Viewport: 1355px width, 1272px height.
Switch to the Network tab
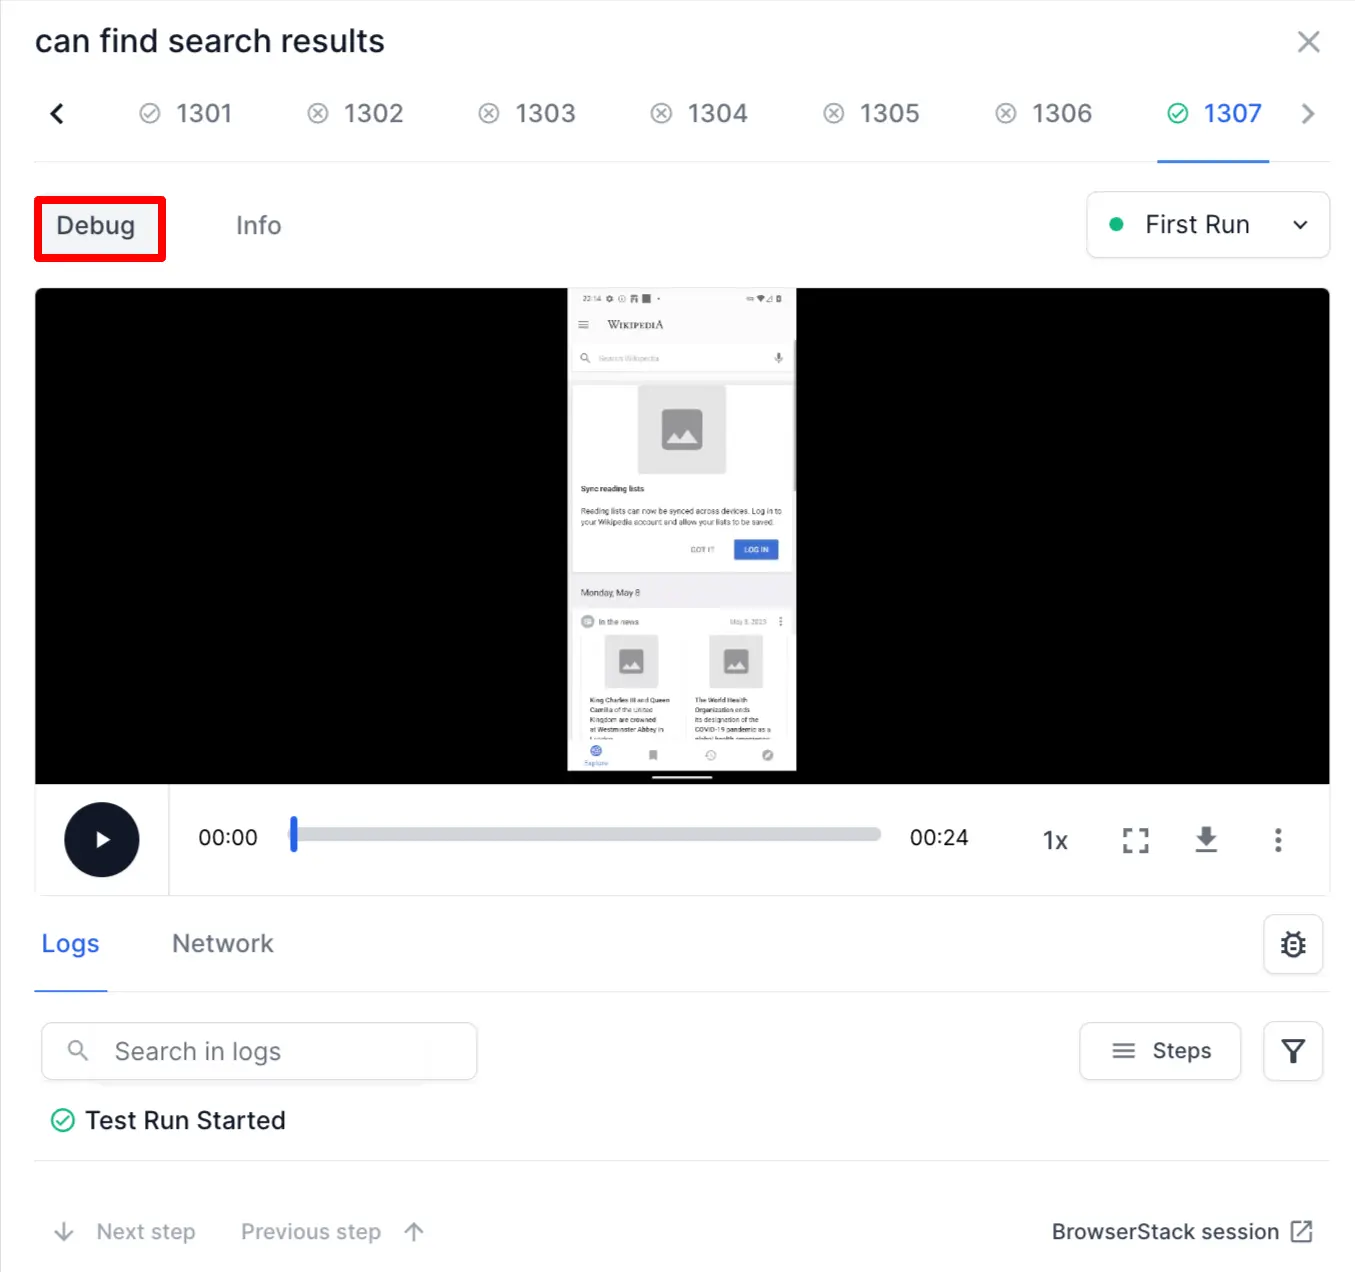pyautogui.click(x=222, y=944)
